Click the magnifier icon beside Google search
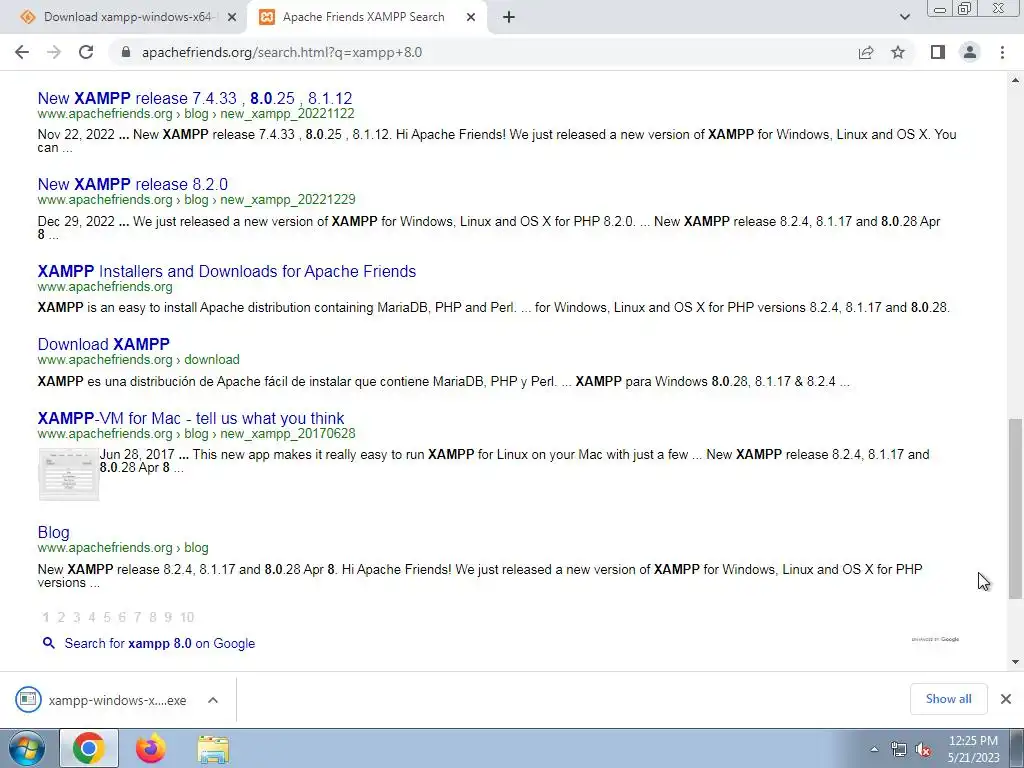1024x768 pixels. (x=48, y=643)
